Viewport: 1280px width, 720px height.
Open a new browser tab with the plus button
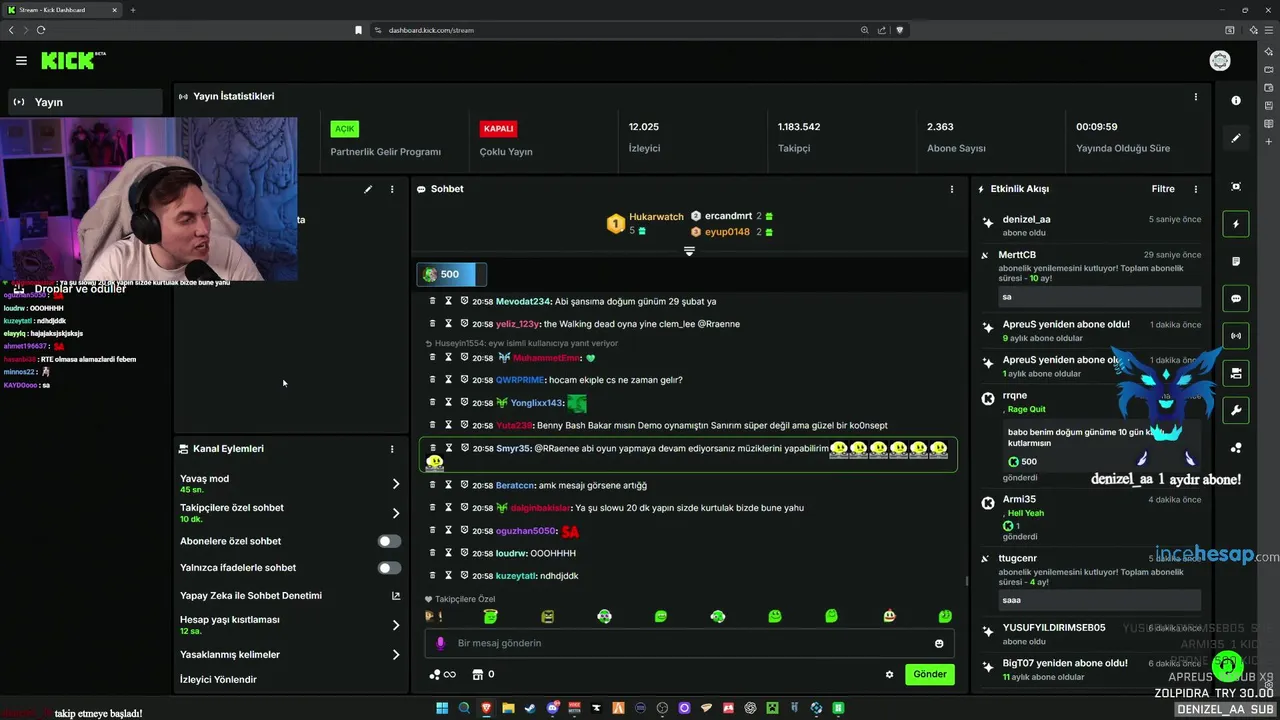point(132,10)
